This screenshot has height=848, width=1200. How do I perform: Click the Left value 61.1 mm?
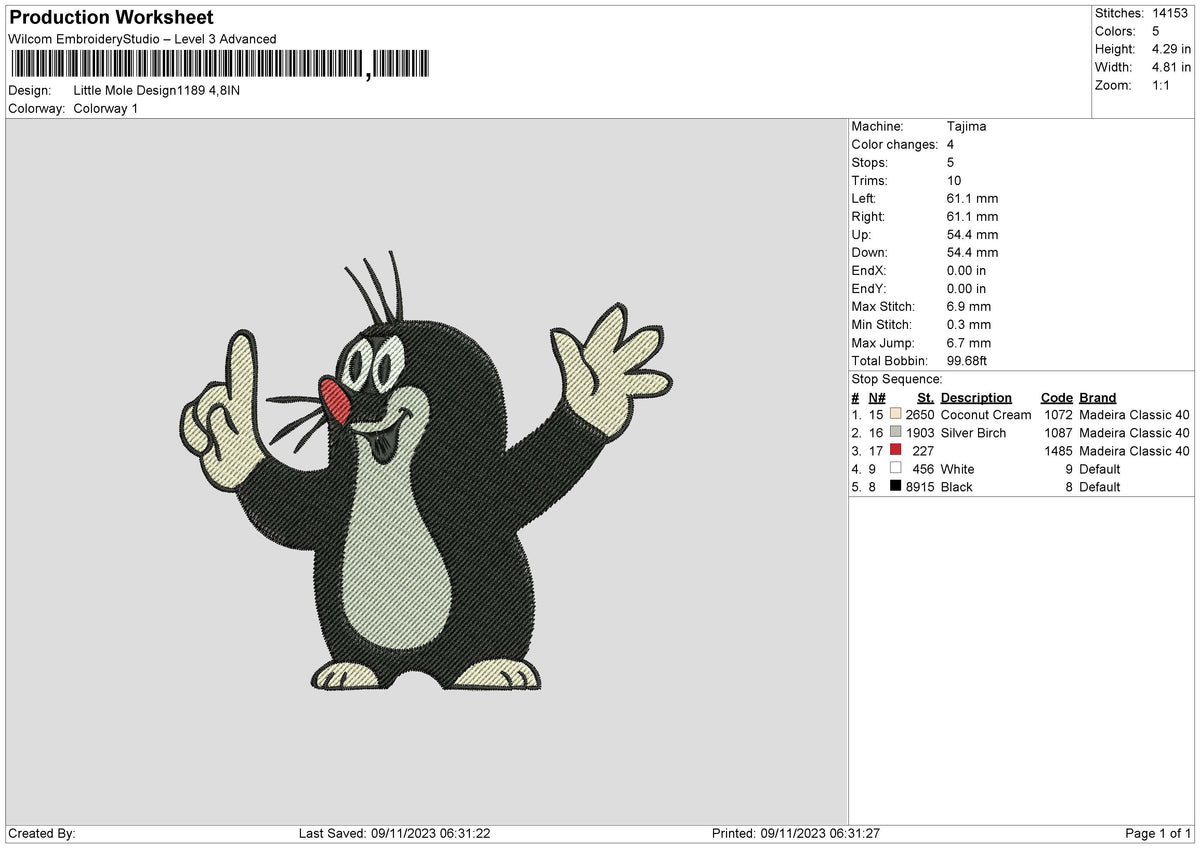[972, 198]
